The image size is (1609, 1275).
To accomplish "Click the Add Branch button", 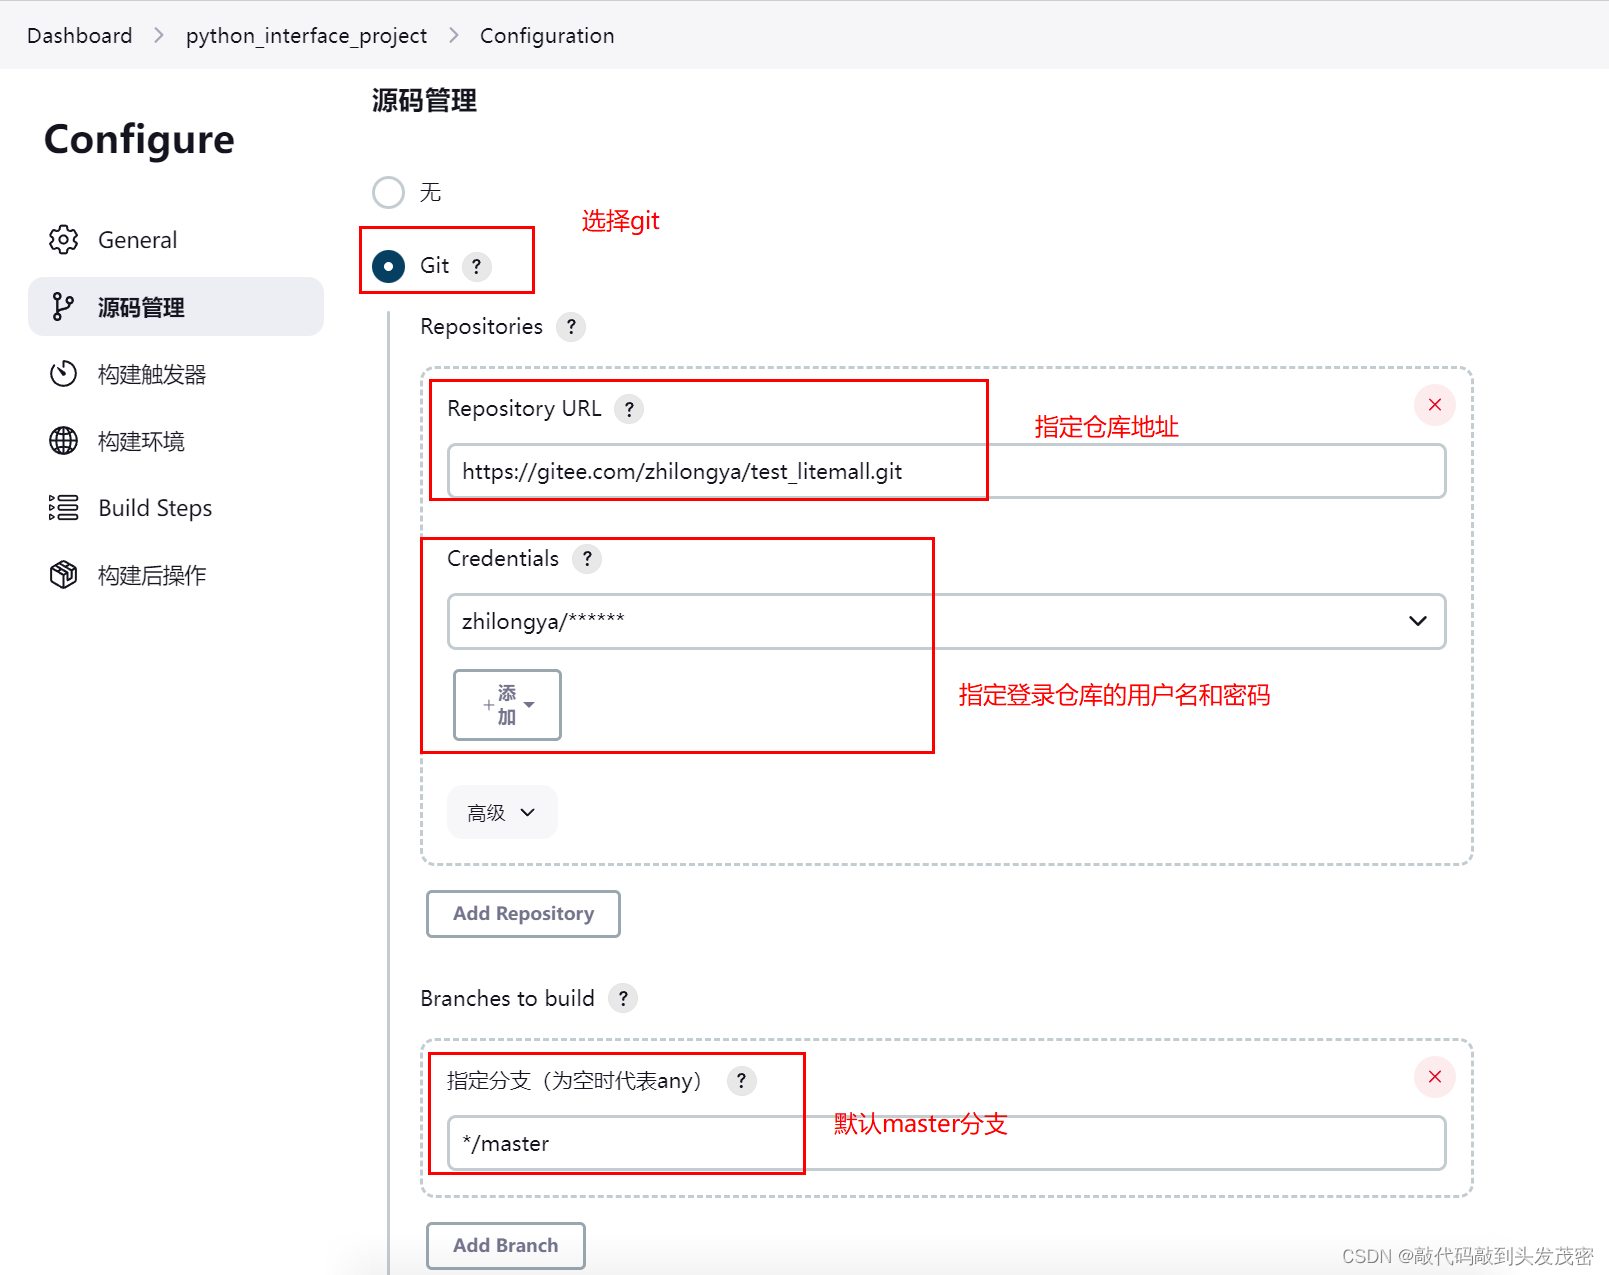I will (506, 1246).
